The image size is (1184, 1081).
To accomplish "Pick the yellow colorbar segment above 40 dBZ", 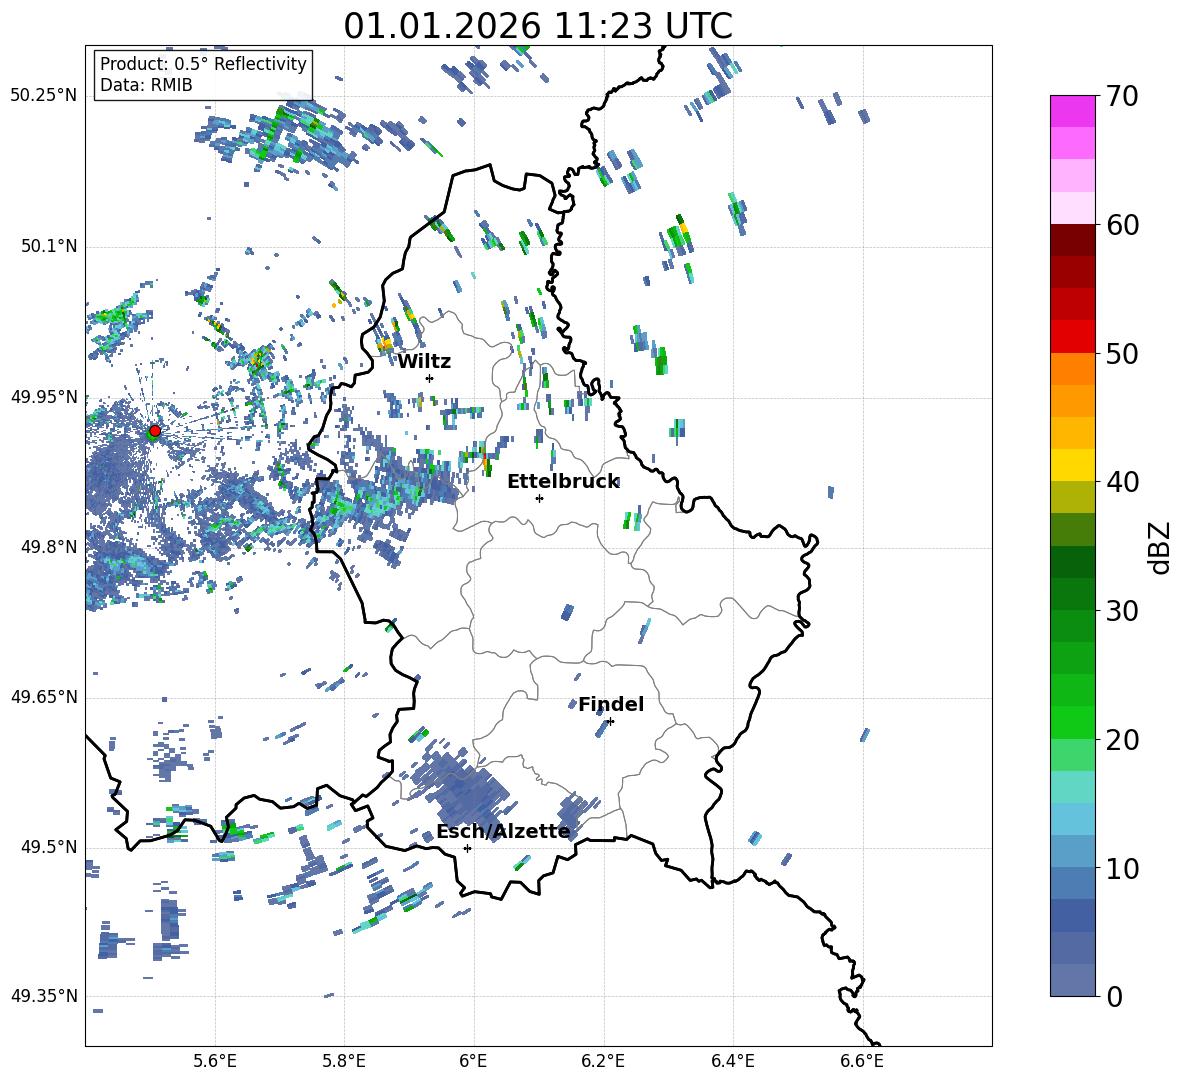I will click(1073, 465).
